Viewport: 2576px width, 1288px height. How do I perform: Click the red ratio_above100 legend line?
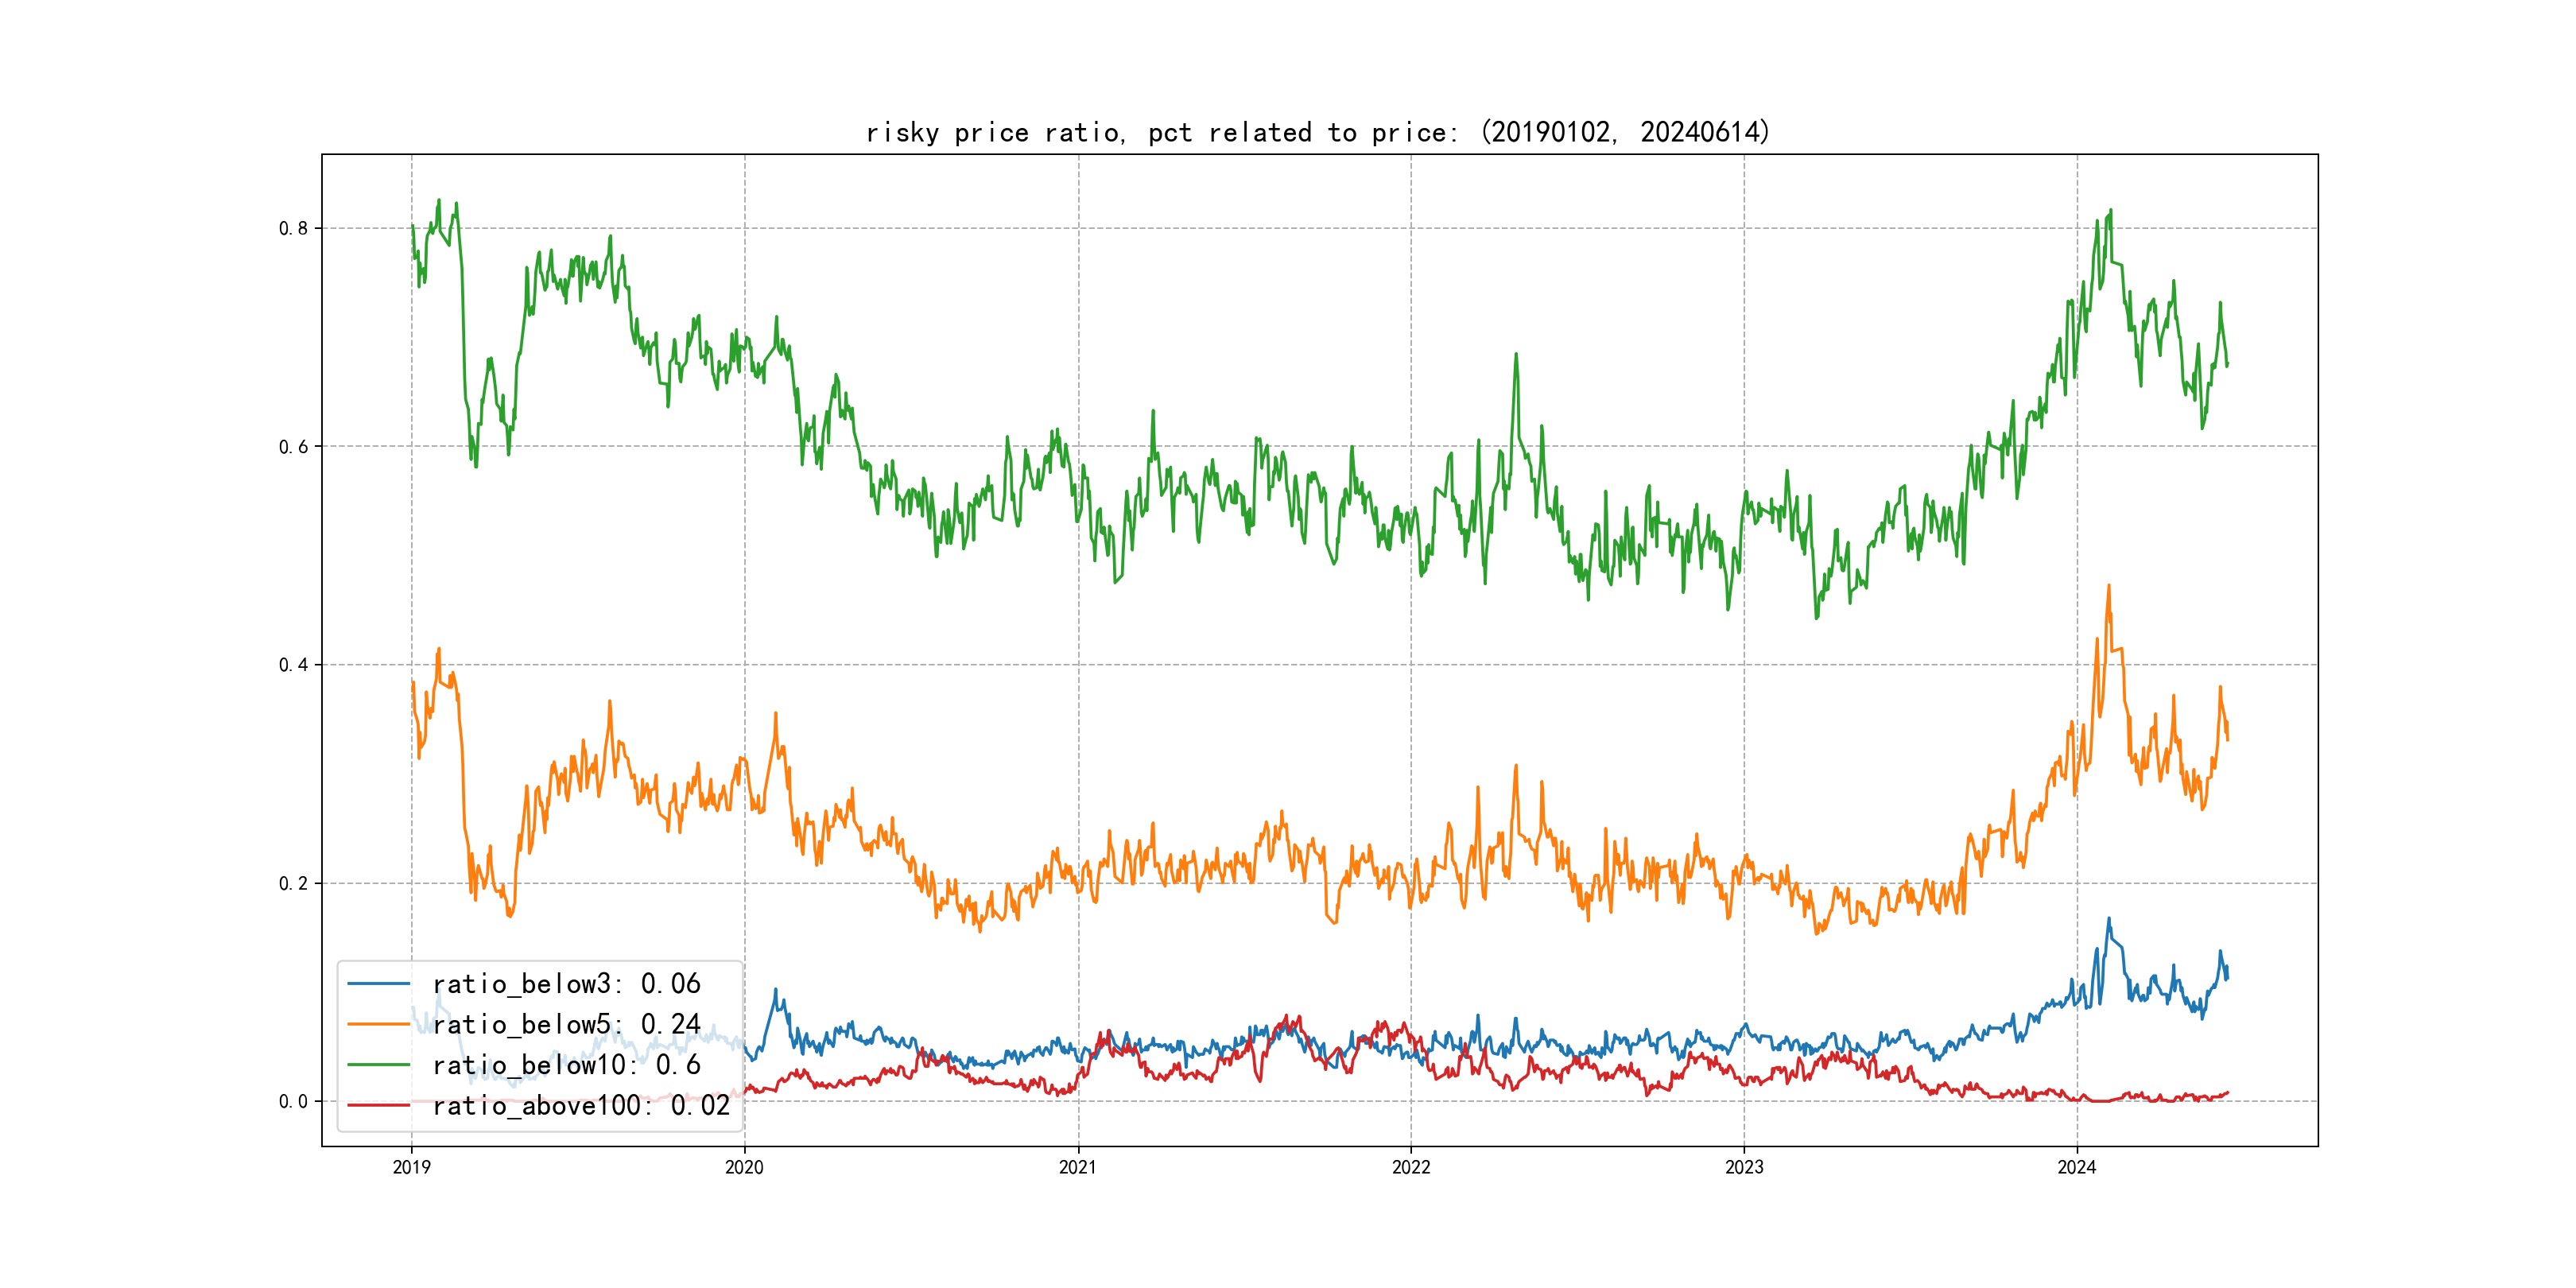(378, 1105)
